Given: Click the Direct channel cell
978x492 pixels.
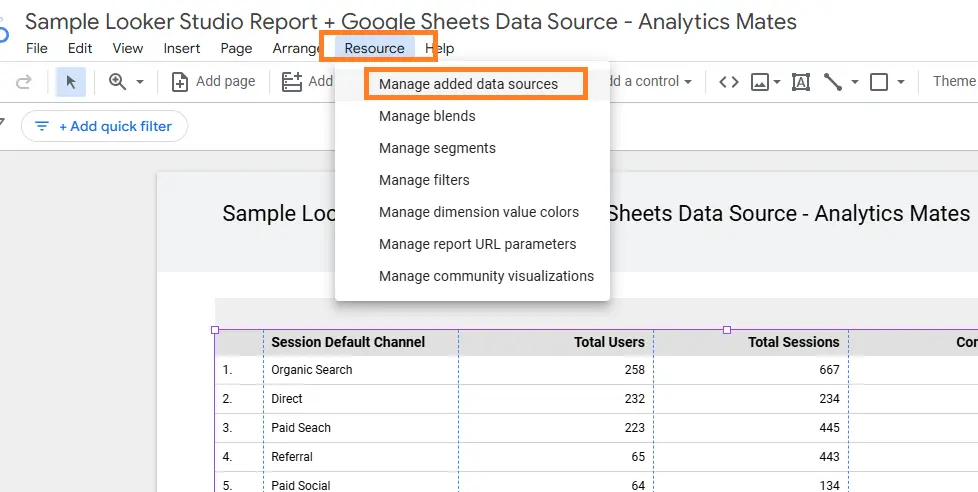Looking at the screenshot, I should 287,398.
